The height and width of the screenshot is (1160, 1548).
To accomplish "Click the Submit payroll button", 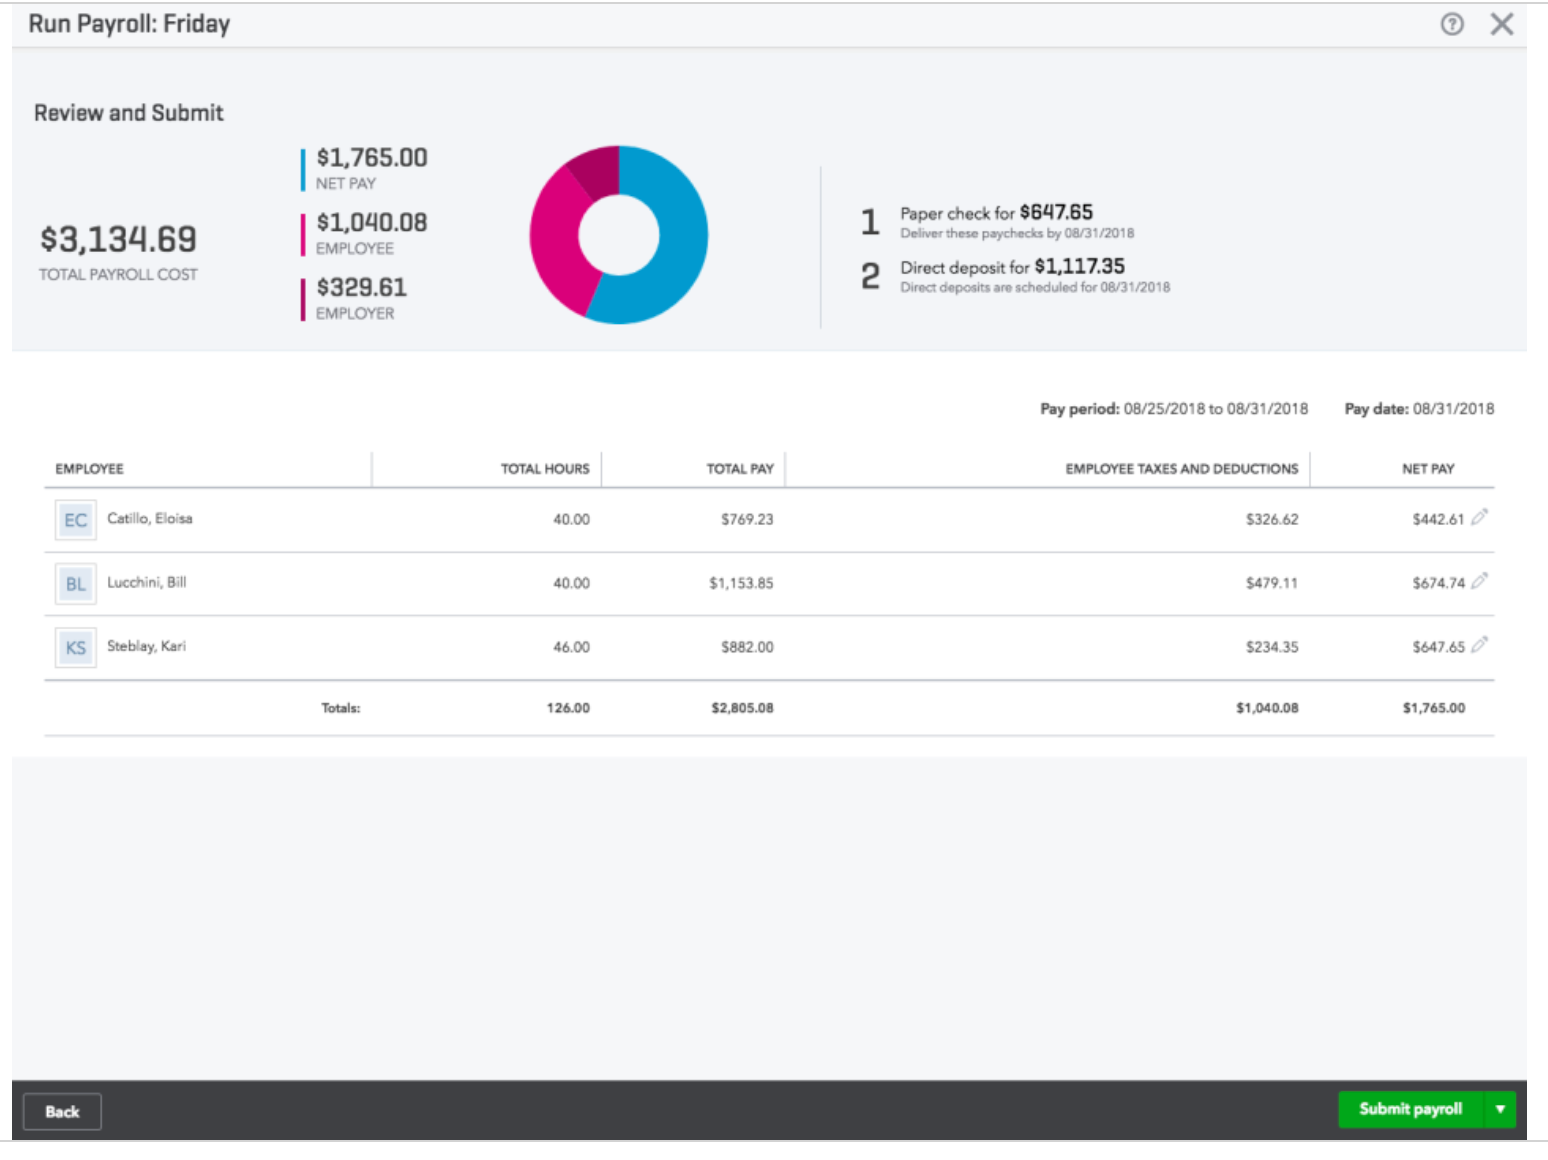I will click(x=1410, y=1109).
